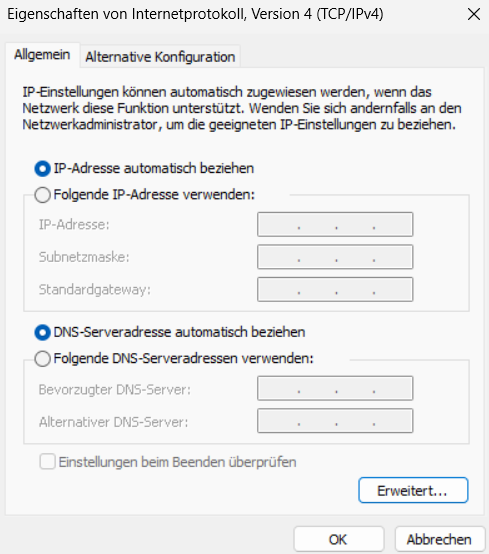This screenshot has height=554, width=489.
Task: Choose 'Folgende IP-Adresse verwenden' option
Action: pyautogui.click(x=42, y=195)
